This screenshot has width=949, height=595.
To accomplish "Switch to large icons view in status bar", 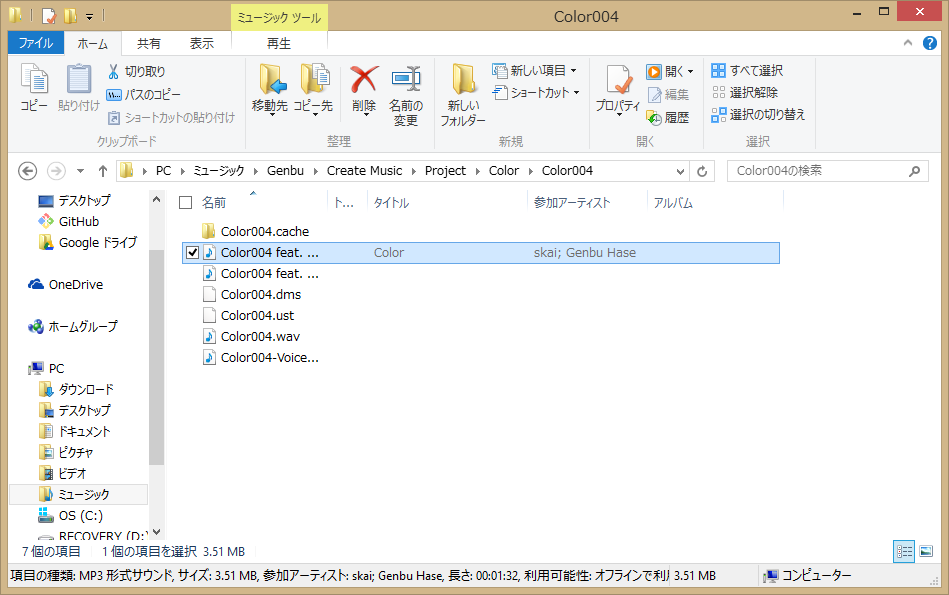I will 926,551.
